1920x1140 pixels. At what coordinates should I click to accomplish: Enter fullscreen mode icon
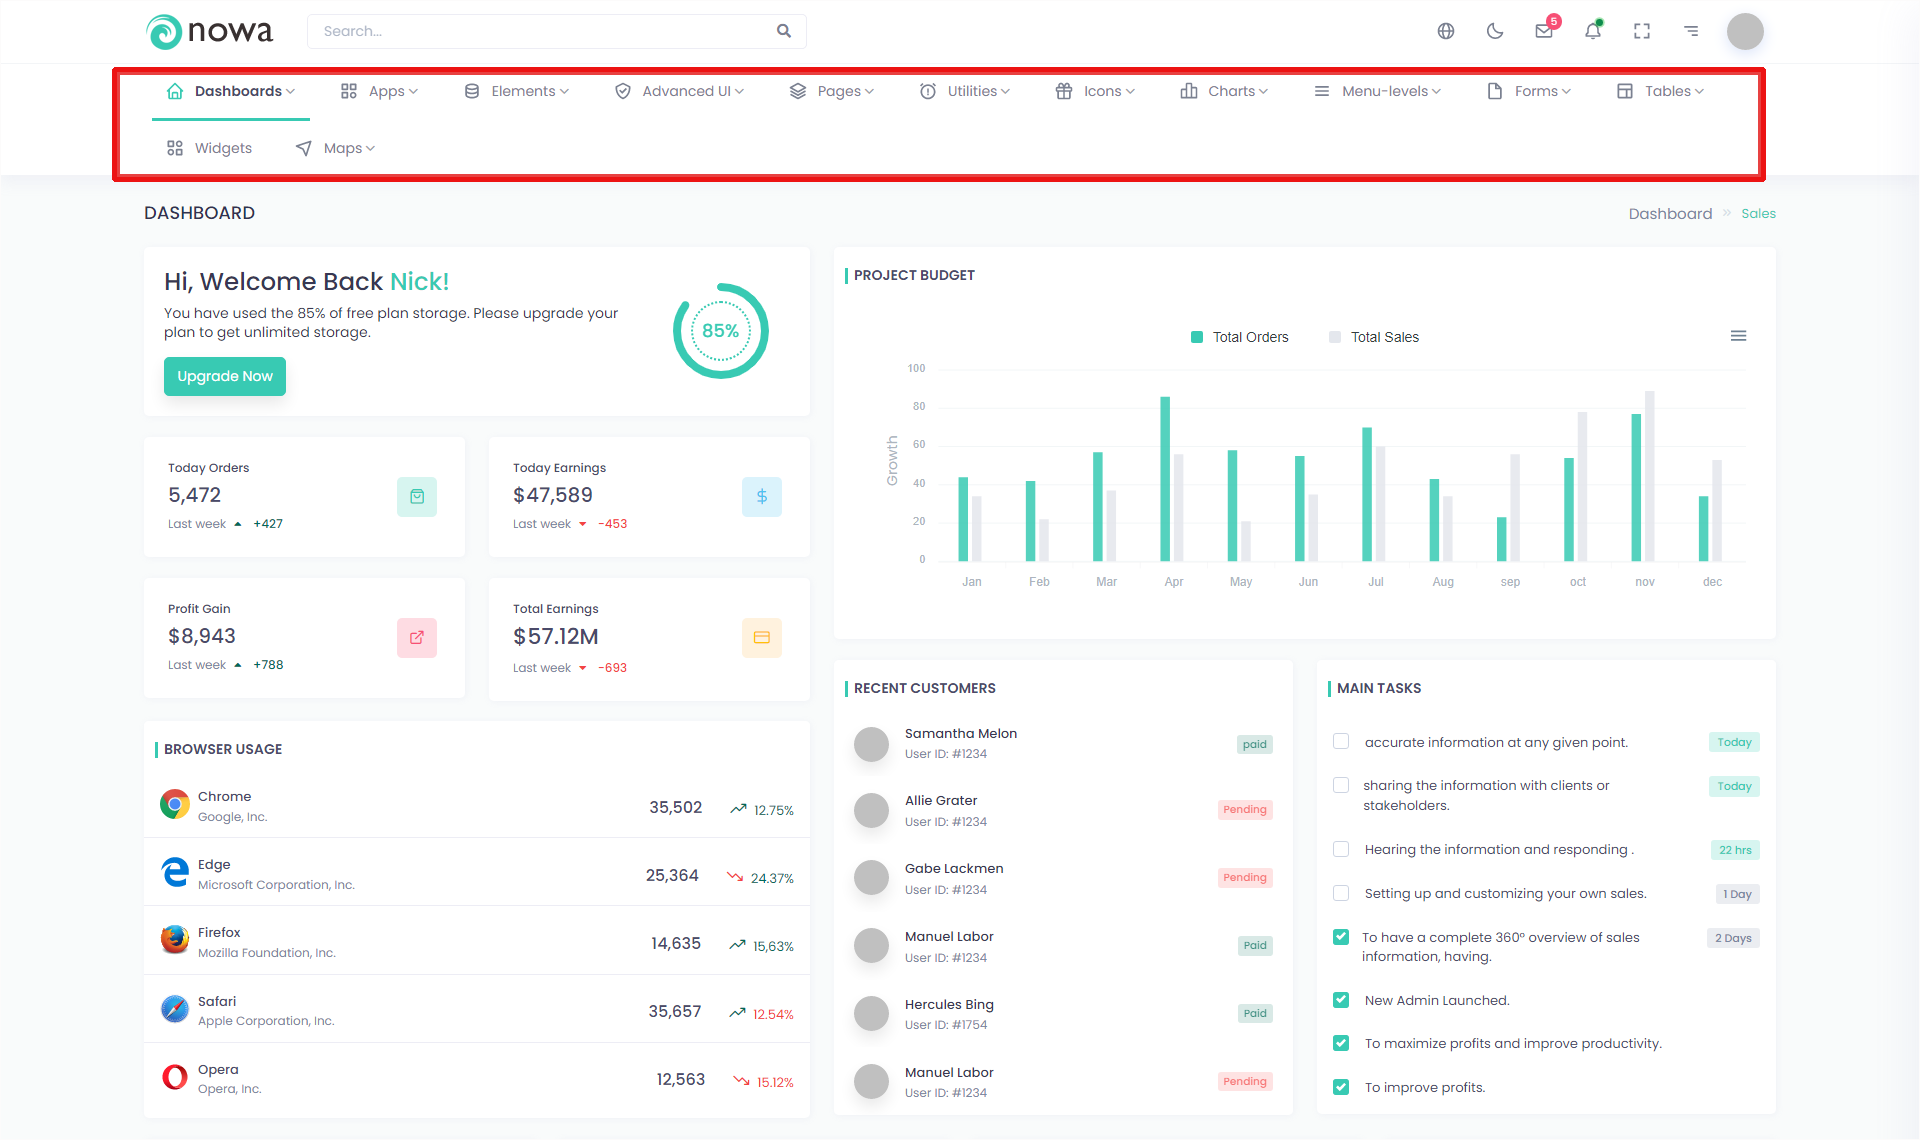point(1642,31)
